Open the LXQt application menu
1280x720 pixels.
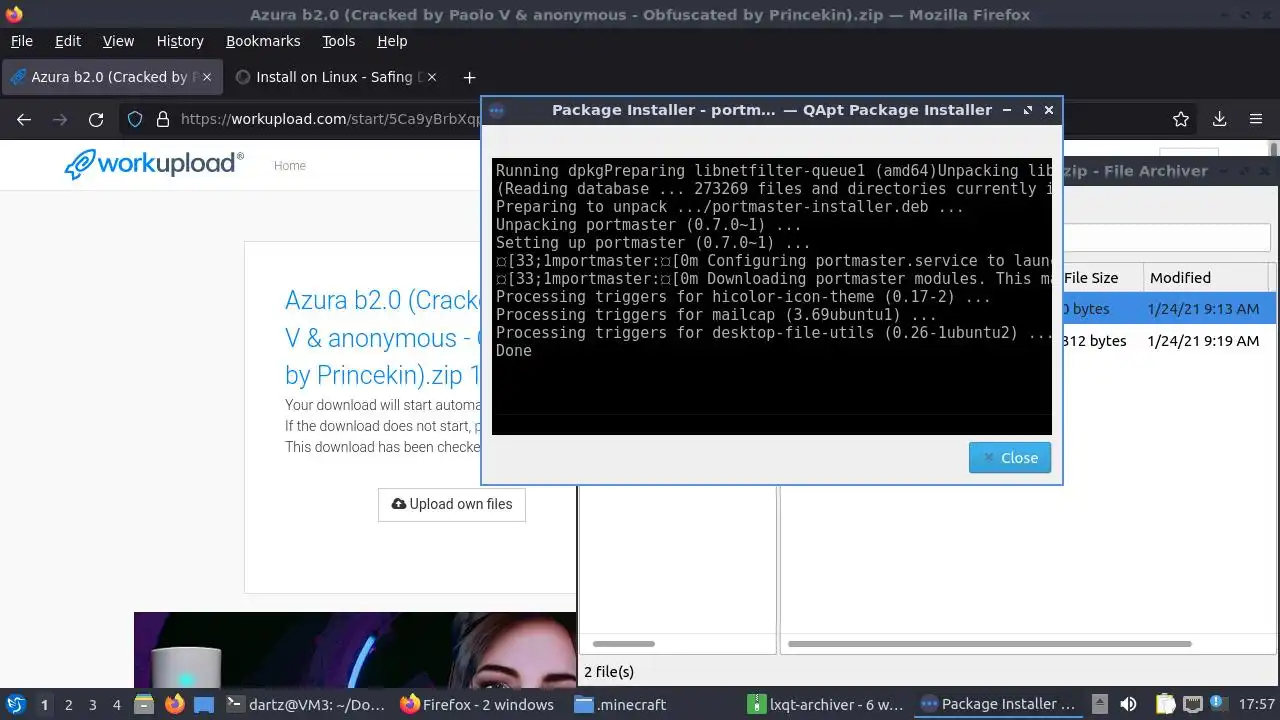(x=15, y=704)
